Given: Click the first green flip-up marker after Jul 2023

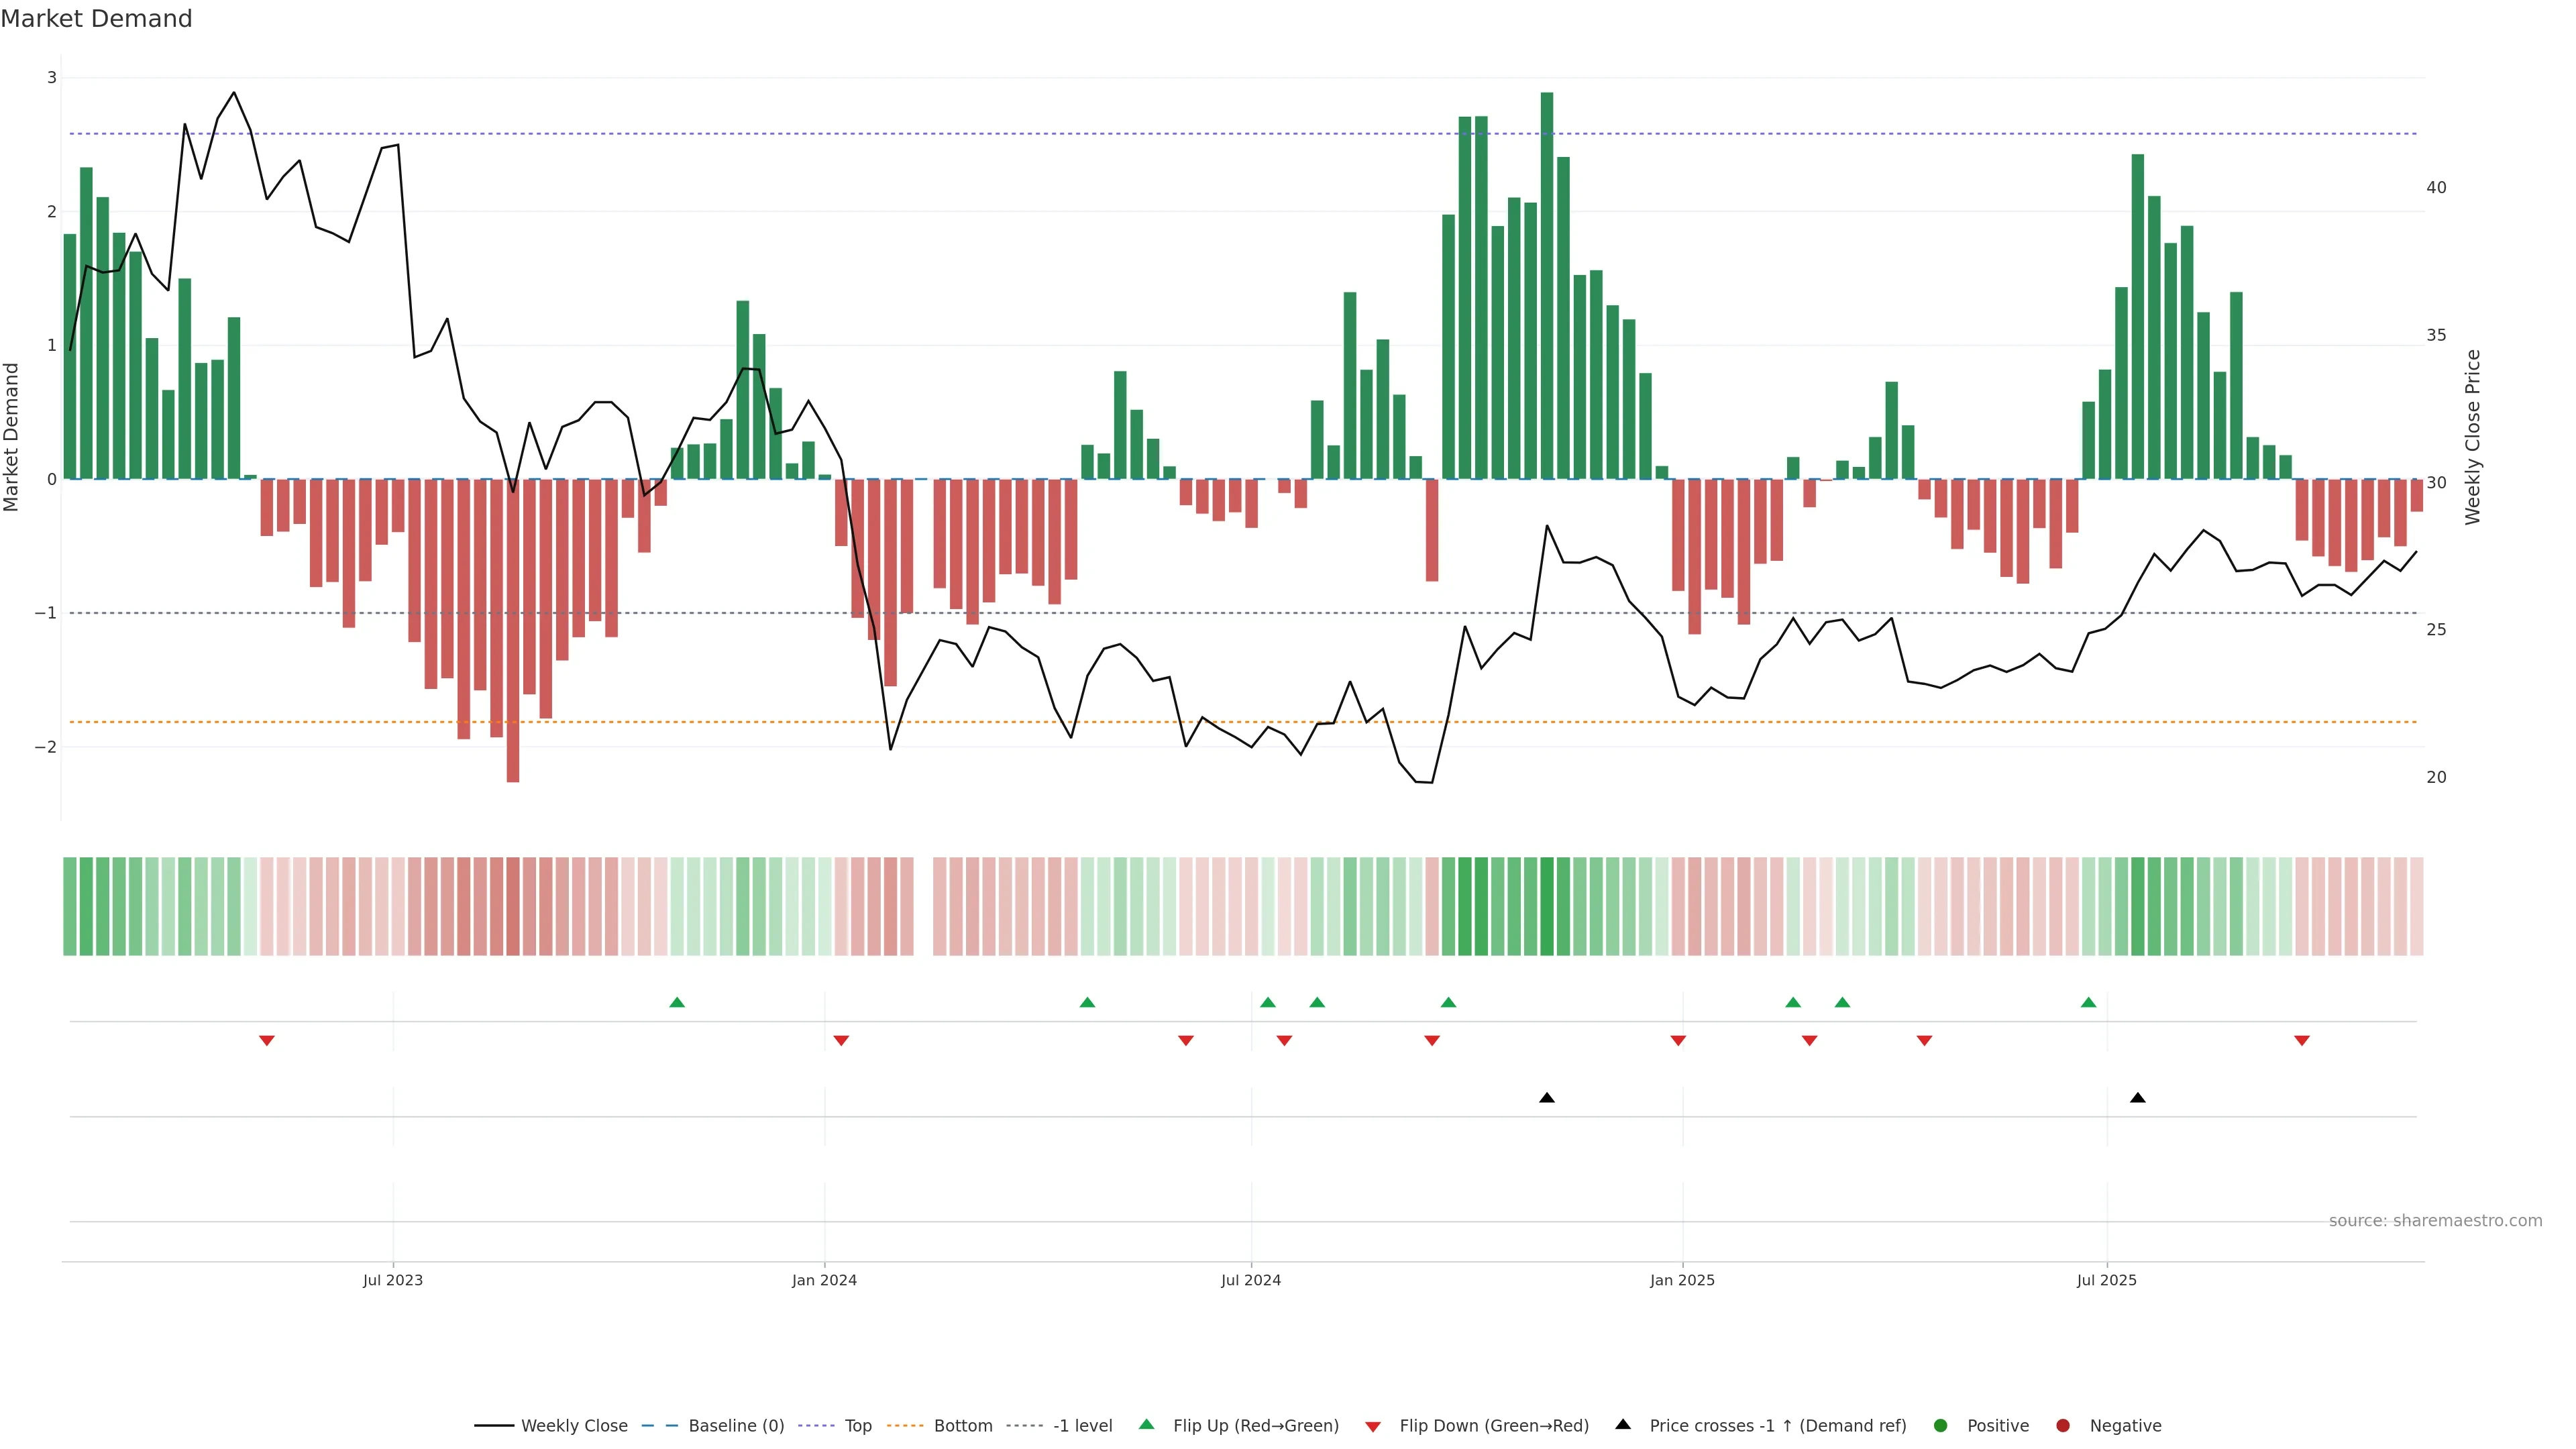Looking at the screenshot, I should 677,1003.
